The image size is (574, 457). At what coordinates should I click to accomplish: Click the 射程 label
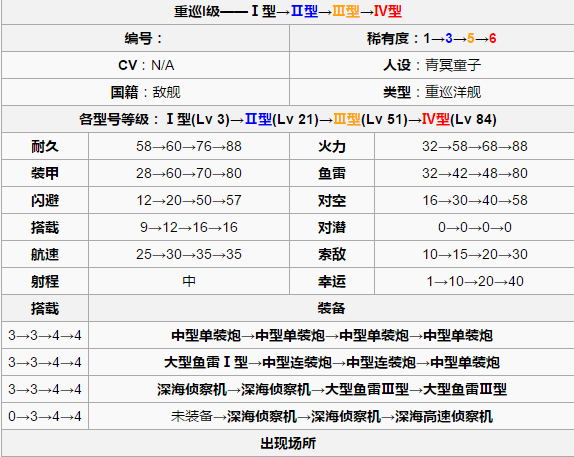coord(45,282)
